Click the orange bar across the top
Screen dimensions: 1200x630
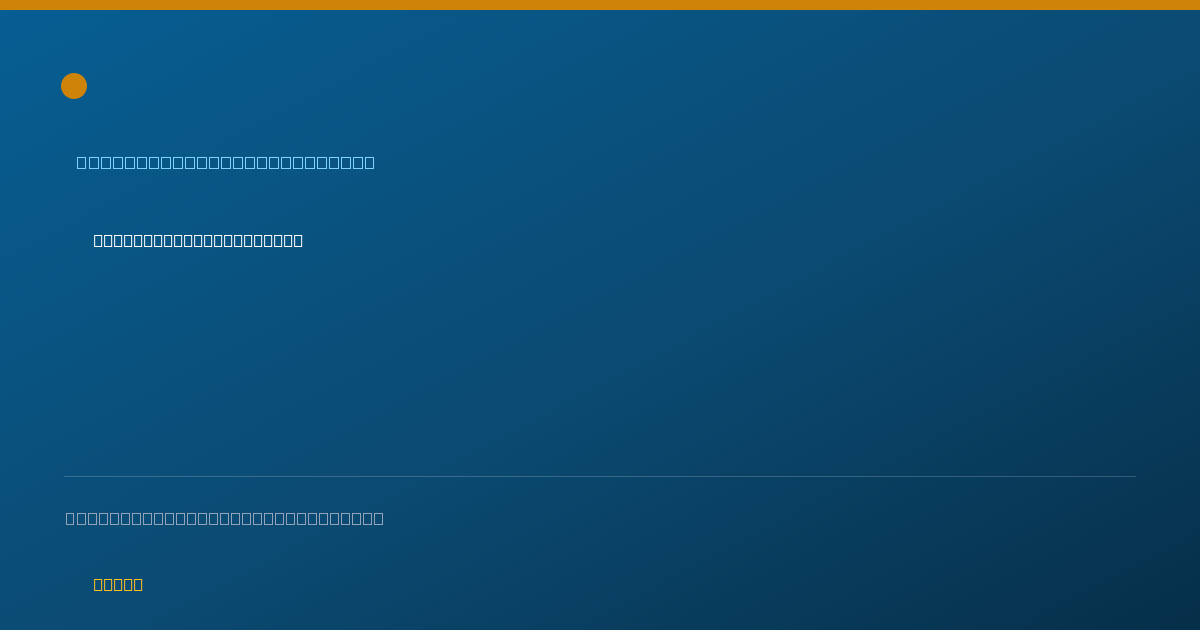600,5
